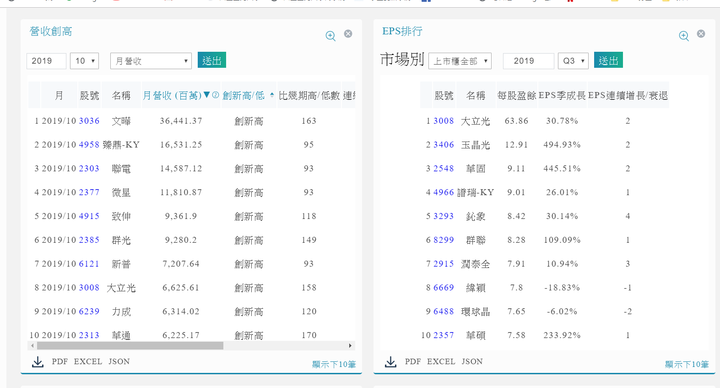This screenshot has height=388, width=720.
Task: Click download icon in 營收創高 panel
Action: (x=38, y=362)
